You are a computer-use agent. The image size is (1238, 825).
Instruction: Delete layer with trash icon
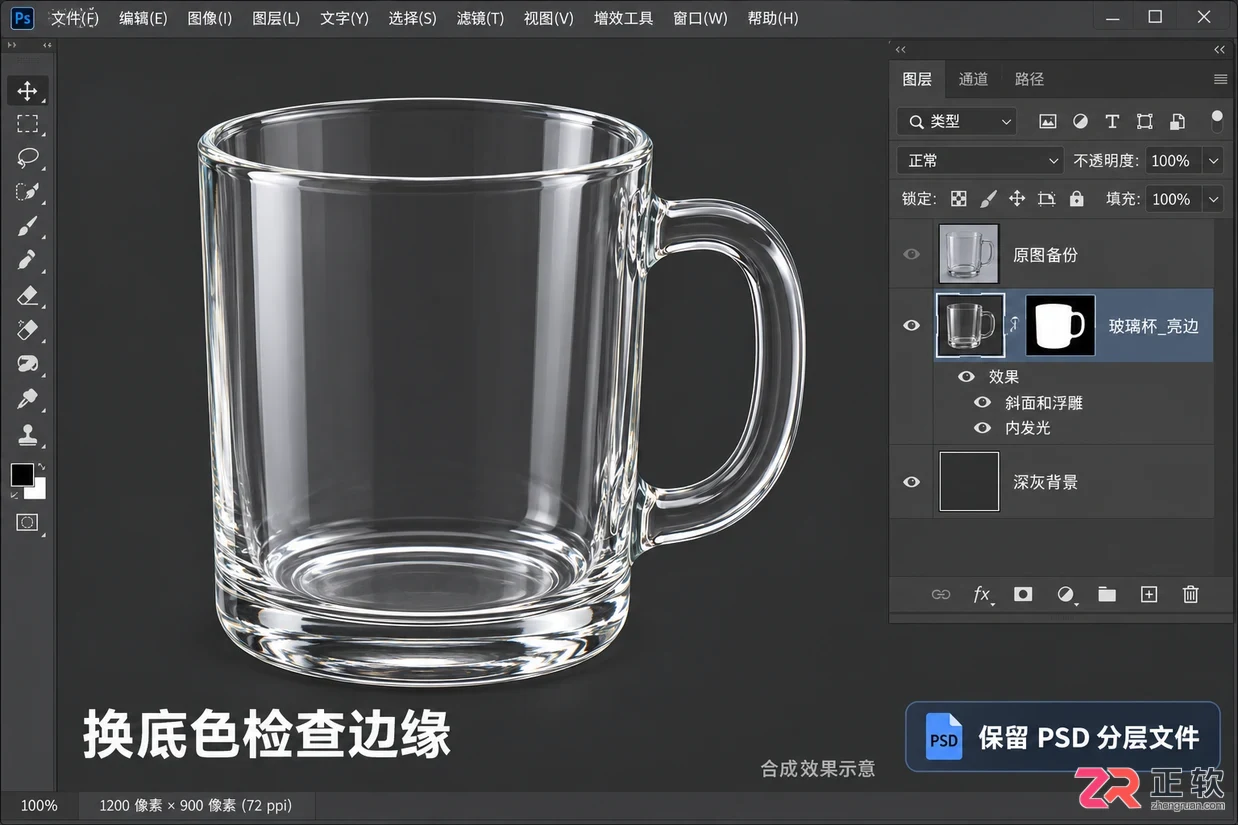coord(1190,594)
